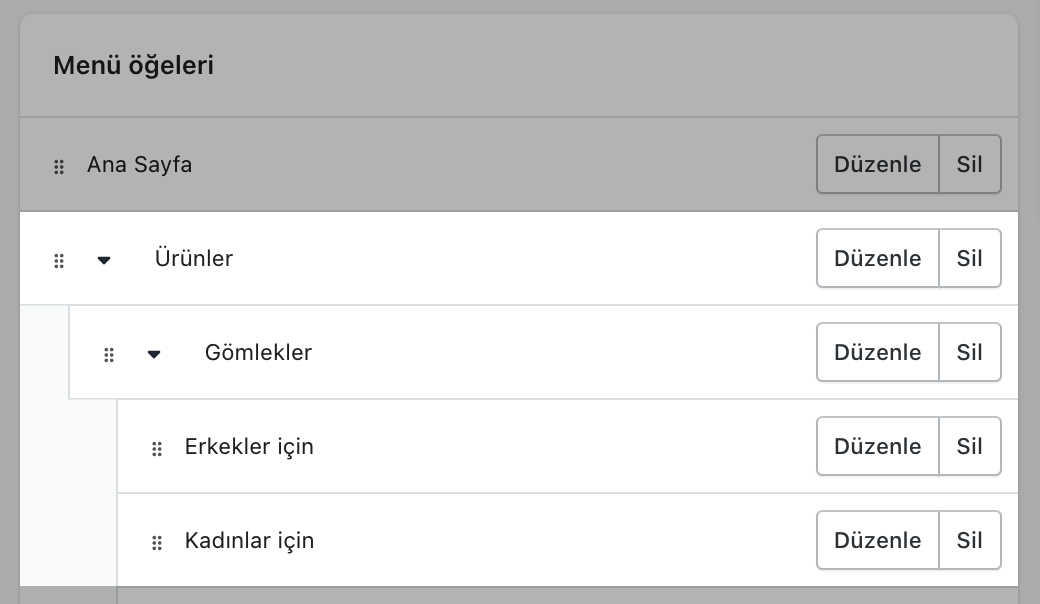Choose Düzenle on the Kadınlar için row

pos(877,540)
